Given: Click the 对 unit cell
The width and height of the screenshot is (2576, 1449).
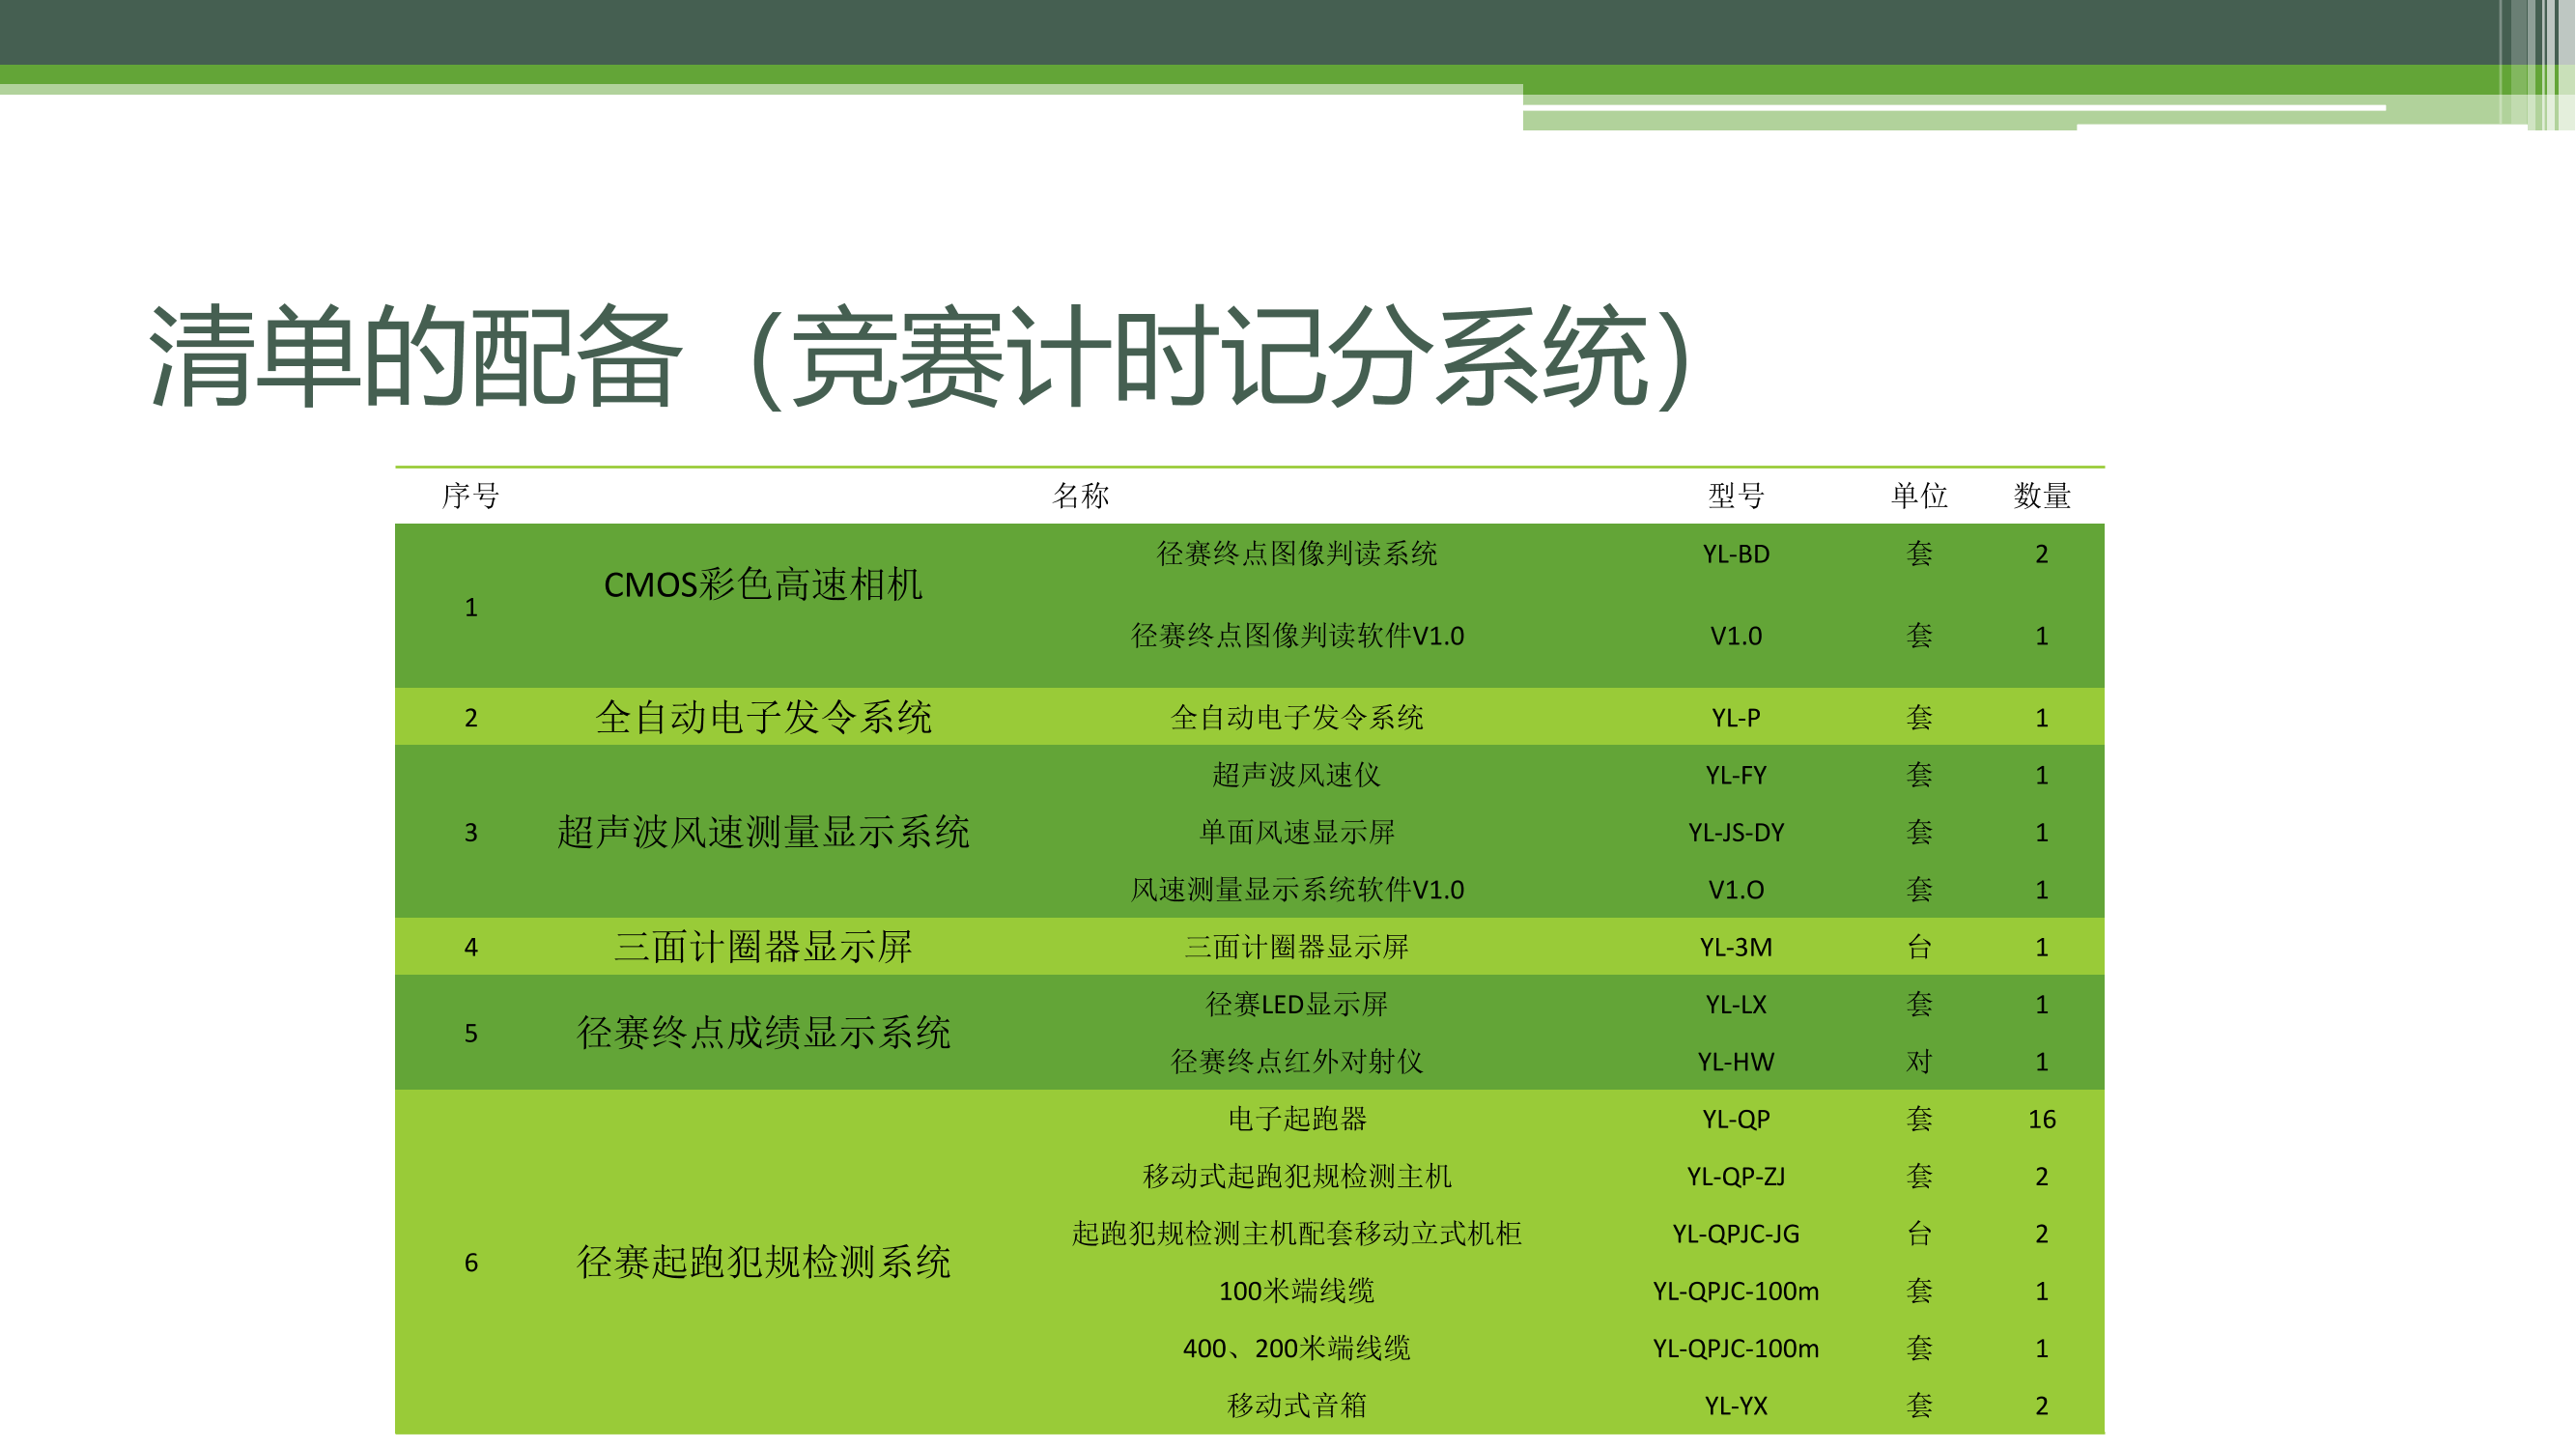Looking at the screenshot, I should [1919, 1061].
